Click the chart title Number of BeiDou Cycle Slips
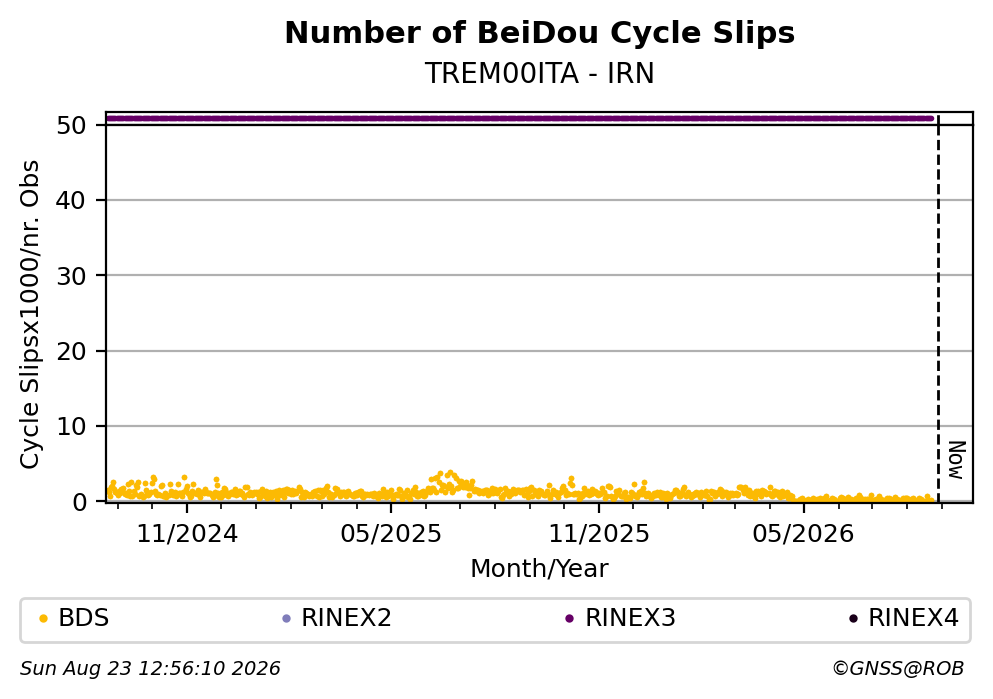The image size is (993, 699). (x=540, y=33)
